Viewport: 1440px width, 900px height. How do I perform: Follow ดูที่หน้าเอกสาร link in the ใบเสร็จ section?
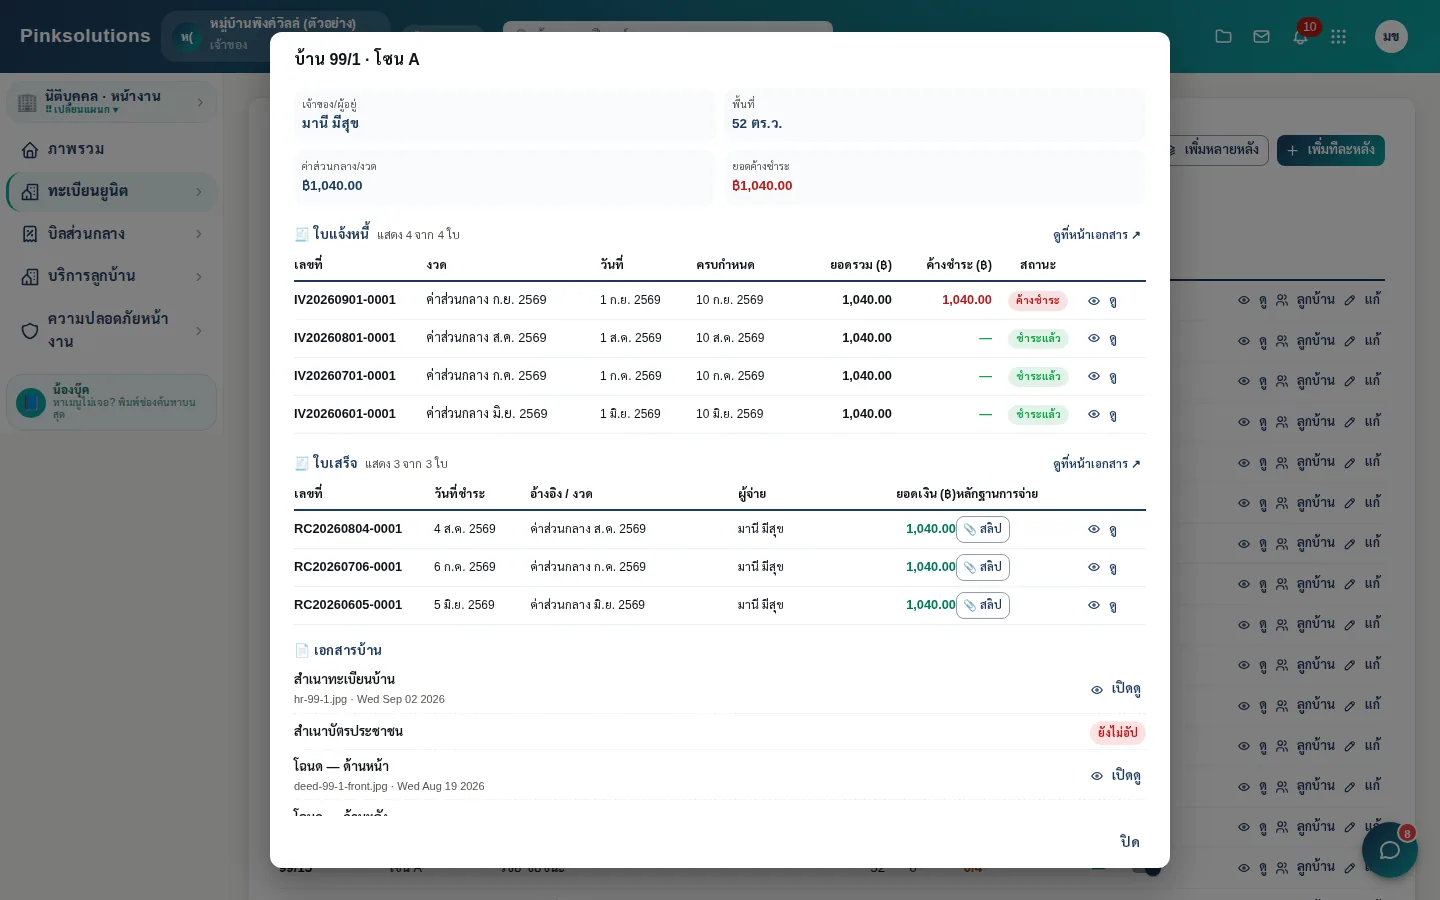[x=1097, y=464]
